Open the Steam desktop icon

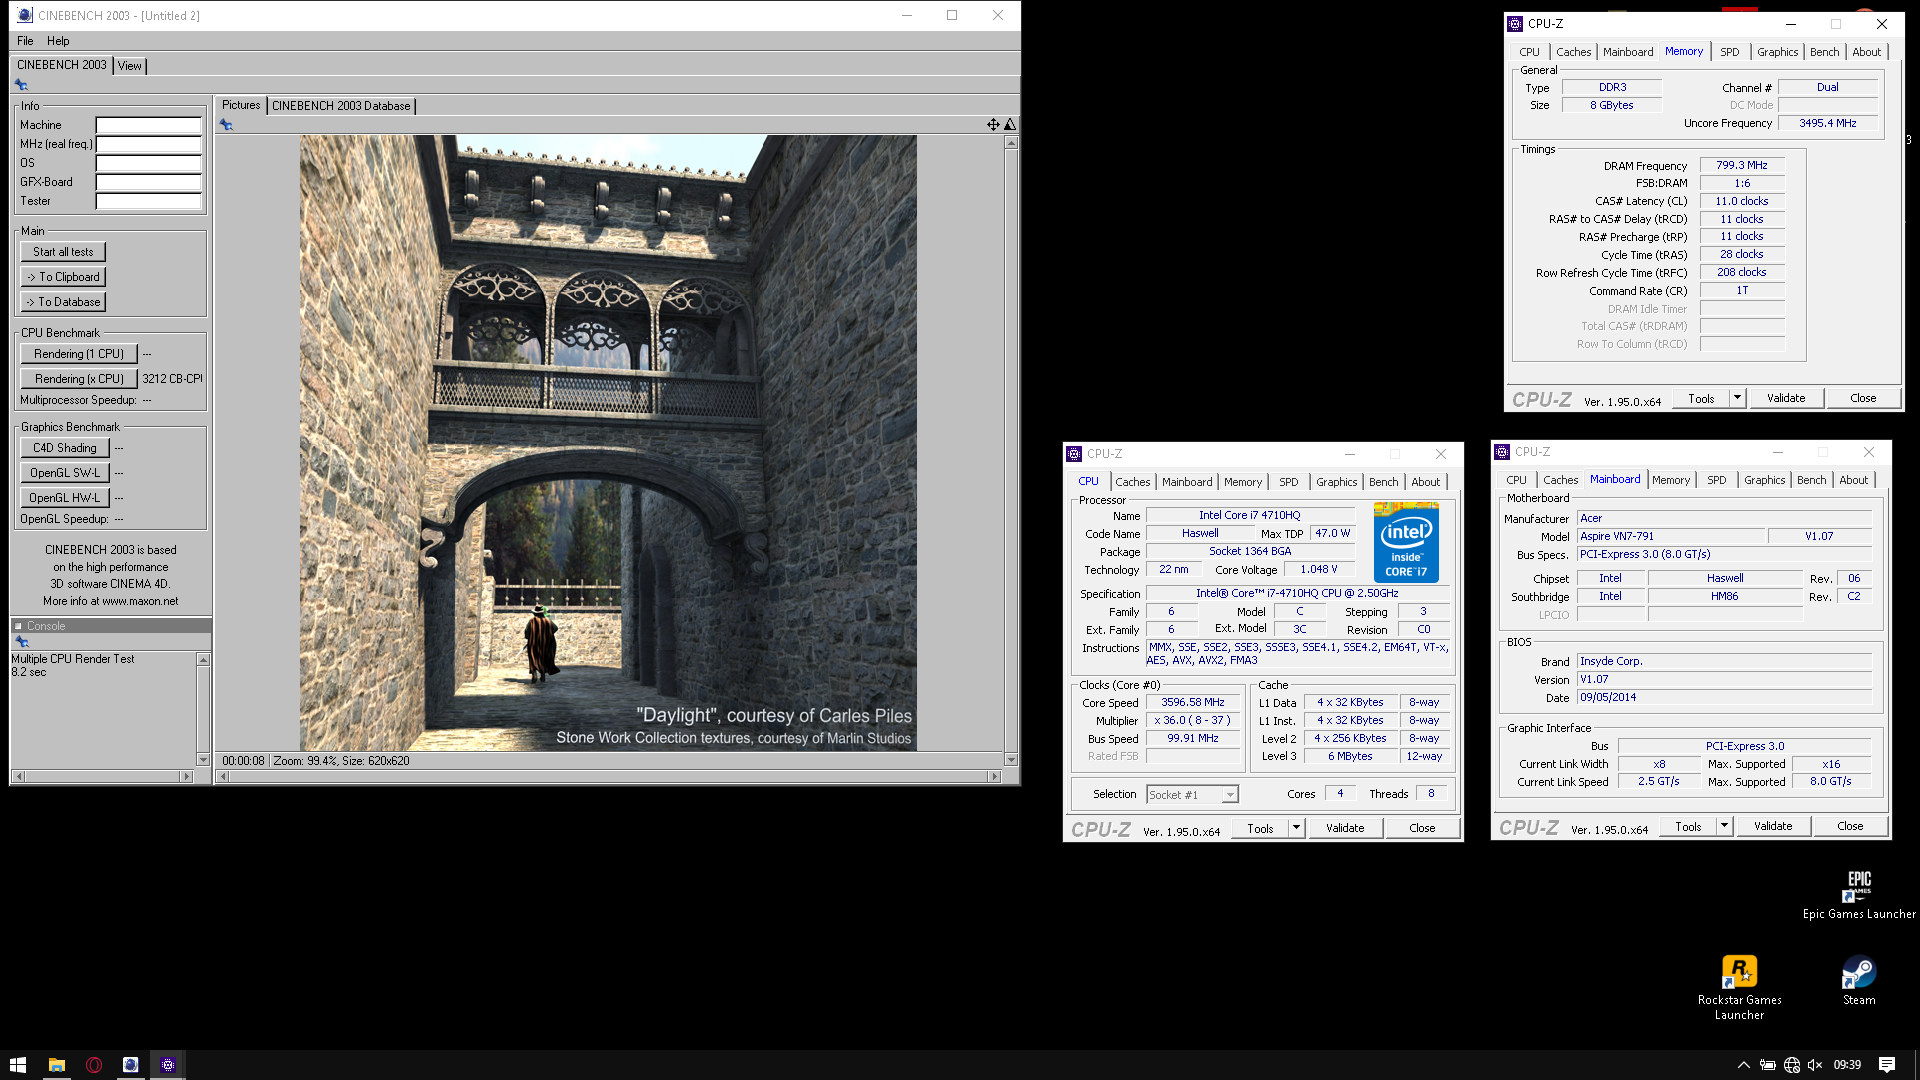[1859, 980]
